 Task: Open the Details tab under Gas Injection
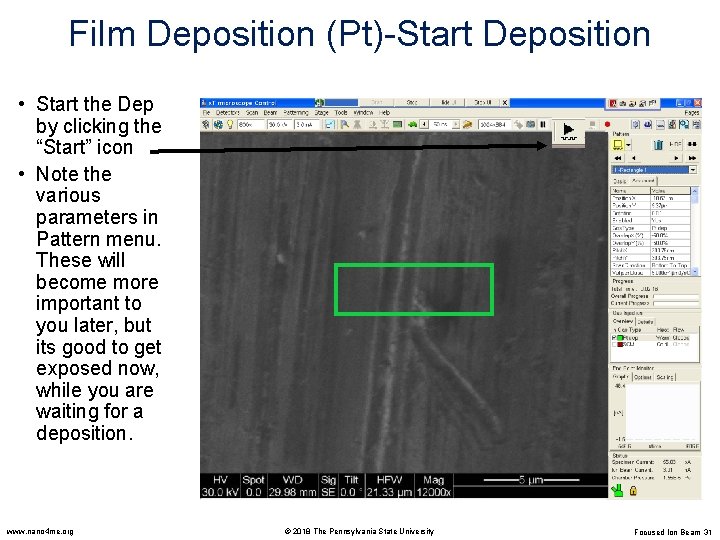646,322
